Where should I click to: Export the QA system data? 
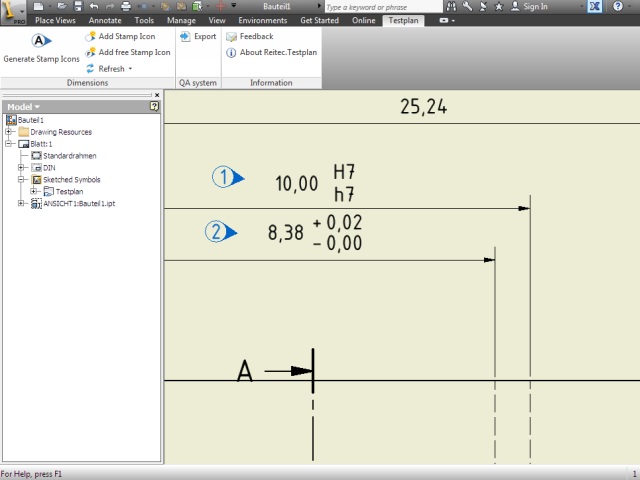(x=197, y=36)
